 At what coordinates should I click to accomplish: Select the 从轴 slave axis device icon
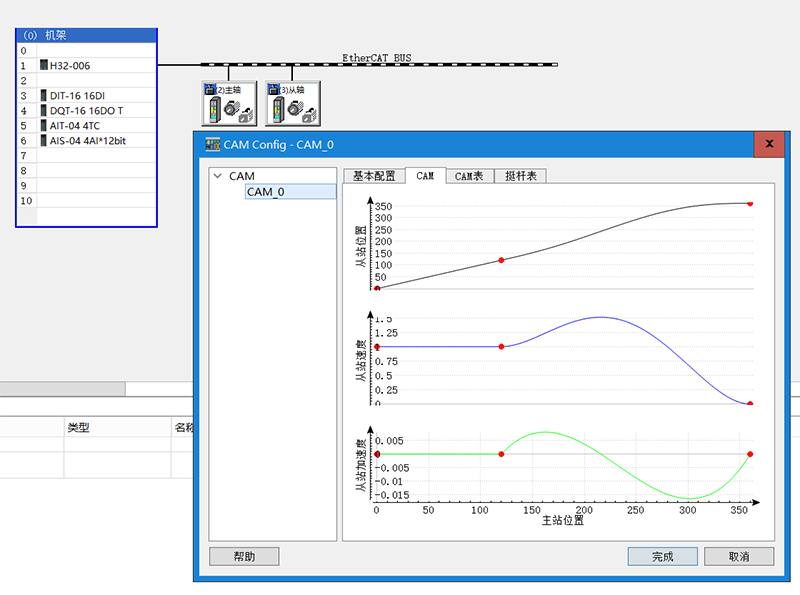(292, 103)
